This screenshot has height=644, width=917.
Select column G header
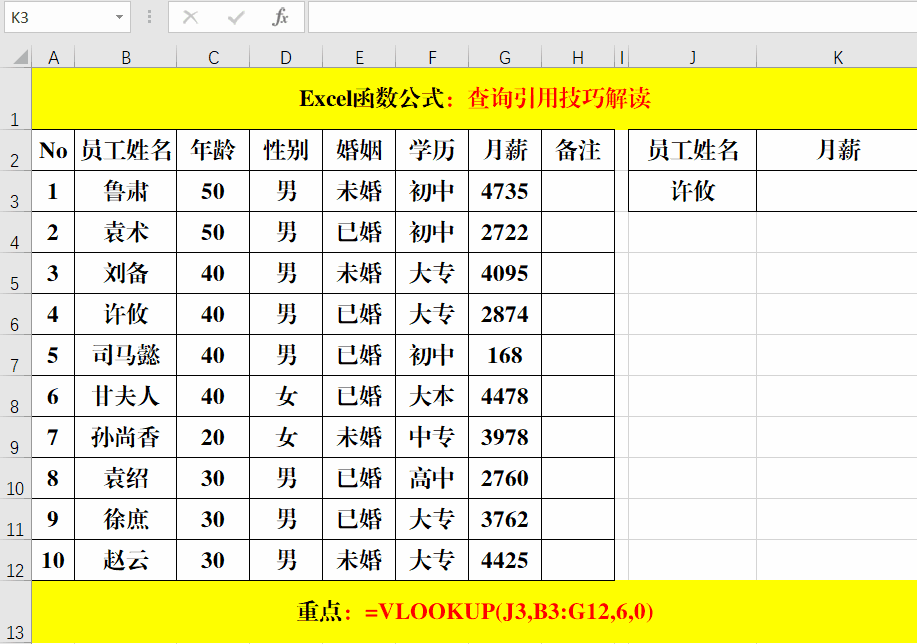pos(505,57)
